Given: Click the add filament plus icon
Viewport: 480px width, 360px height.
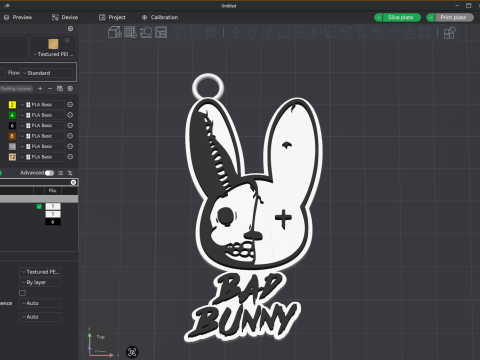Looking at the screenshot, I should pos(40,88).
